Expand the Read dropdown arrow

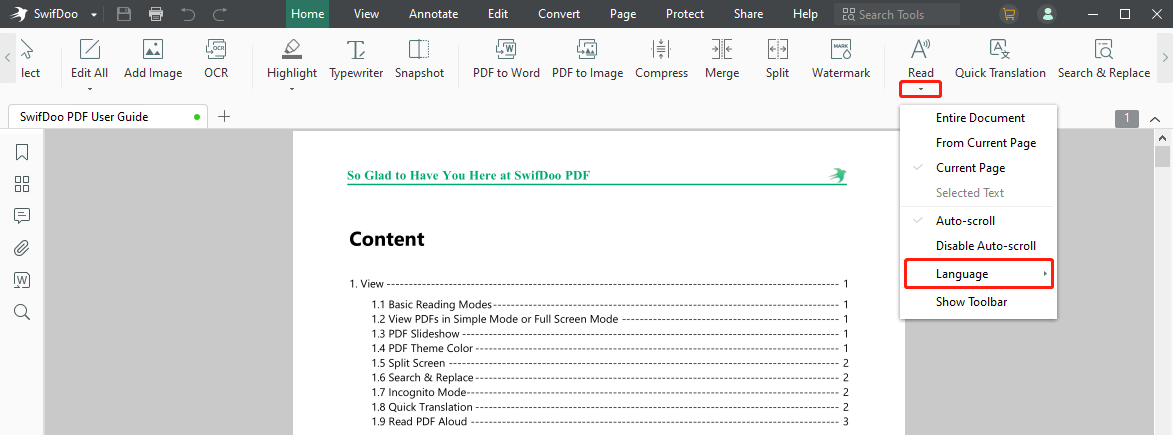tap(921, 89)
